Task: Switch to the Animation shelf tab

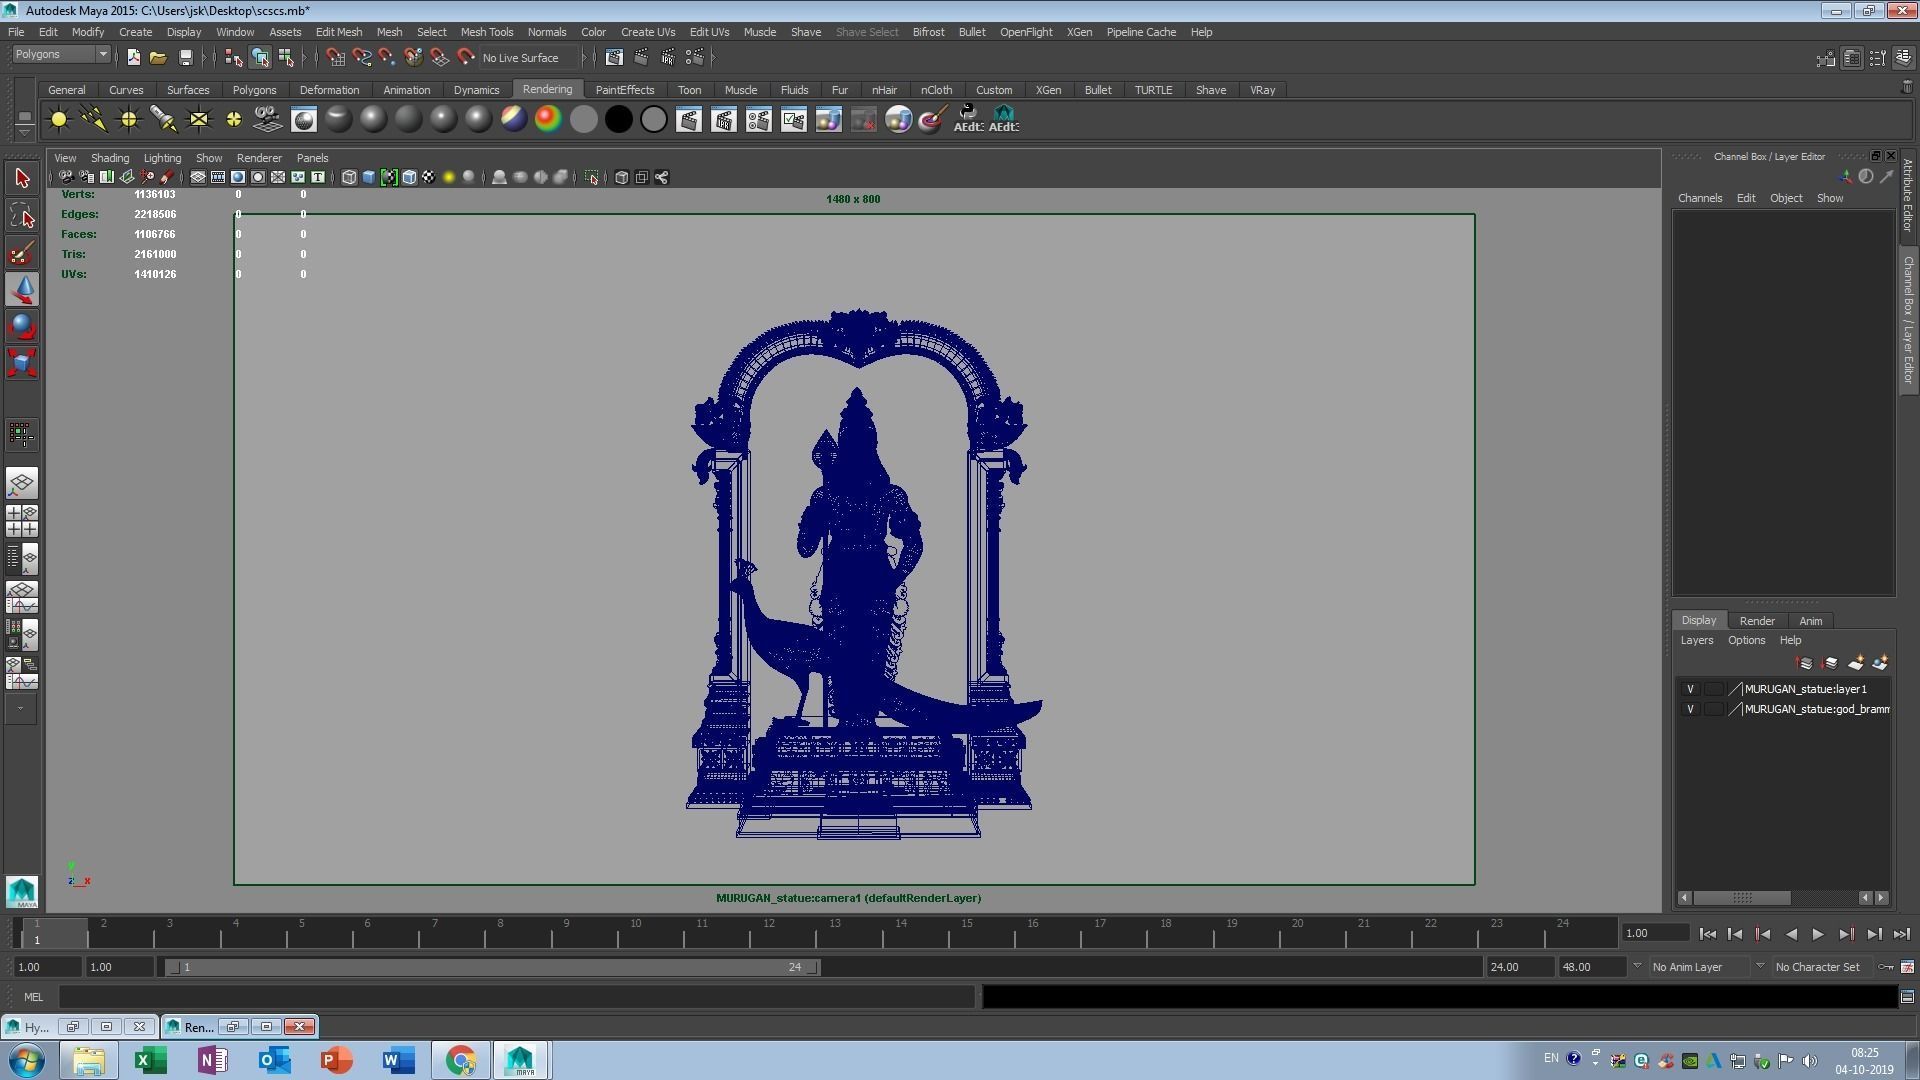Action: [406, 90]
